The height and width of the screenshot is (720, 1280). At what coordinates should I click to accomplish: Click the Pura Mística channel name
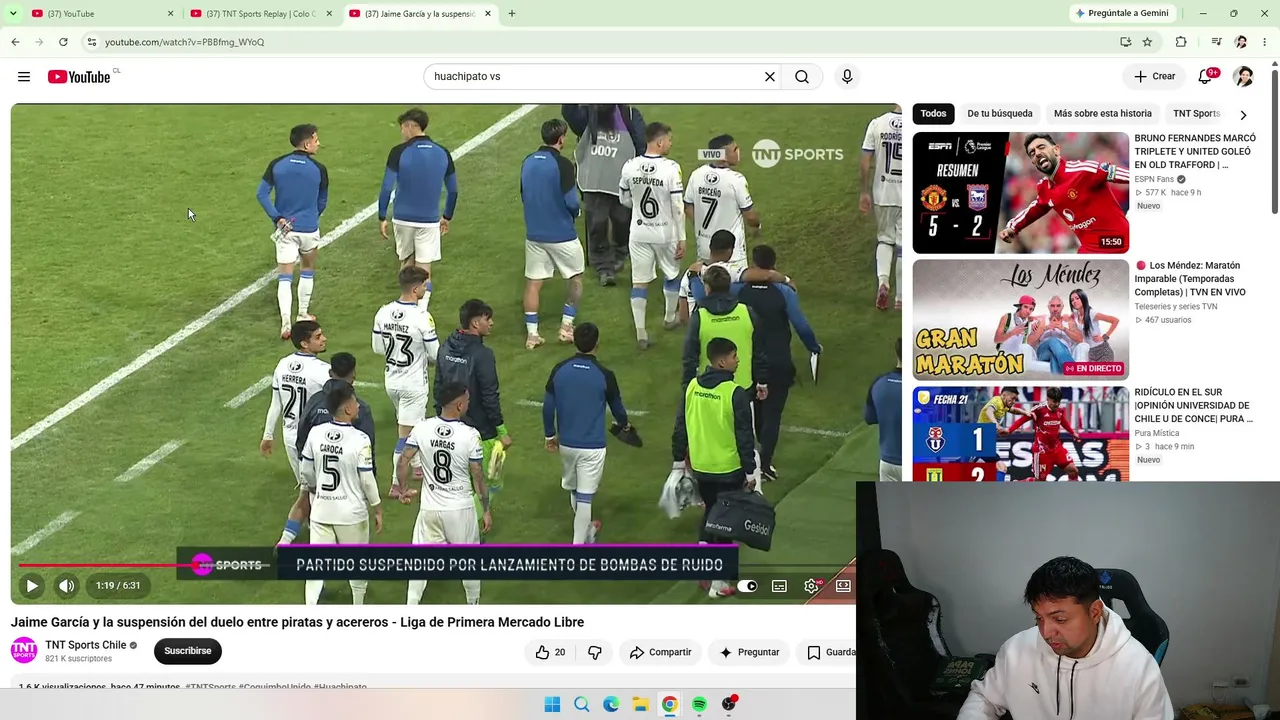1157,434
